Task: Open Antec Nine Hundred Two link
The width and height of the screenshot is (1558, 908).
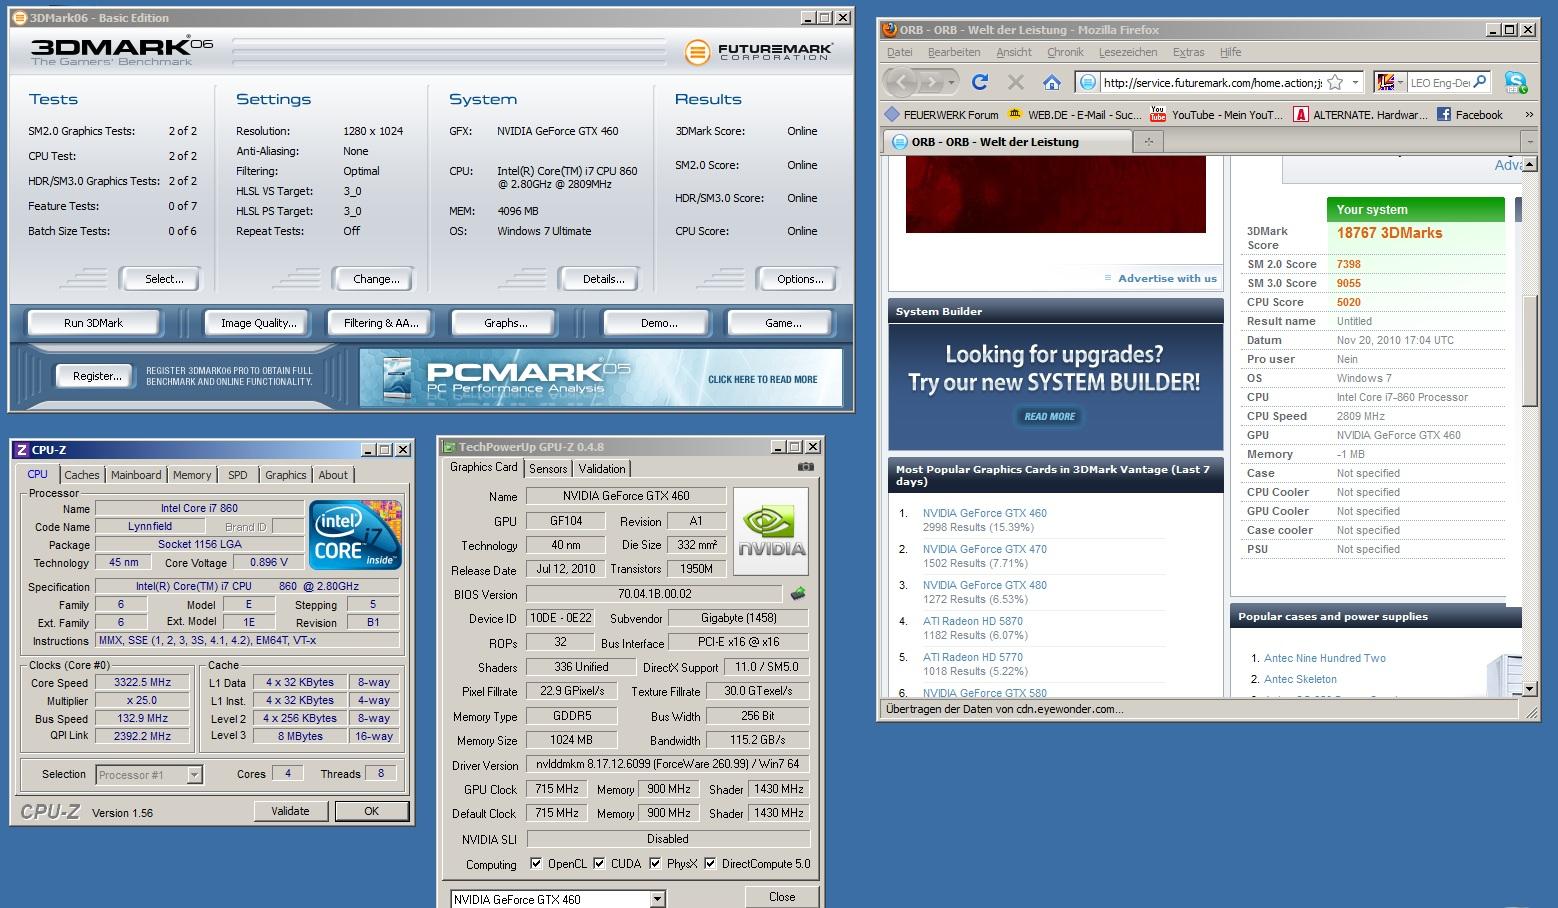Action: point(1325,658)
